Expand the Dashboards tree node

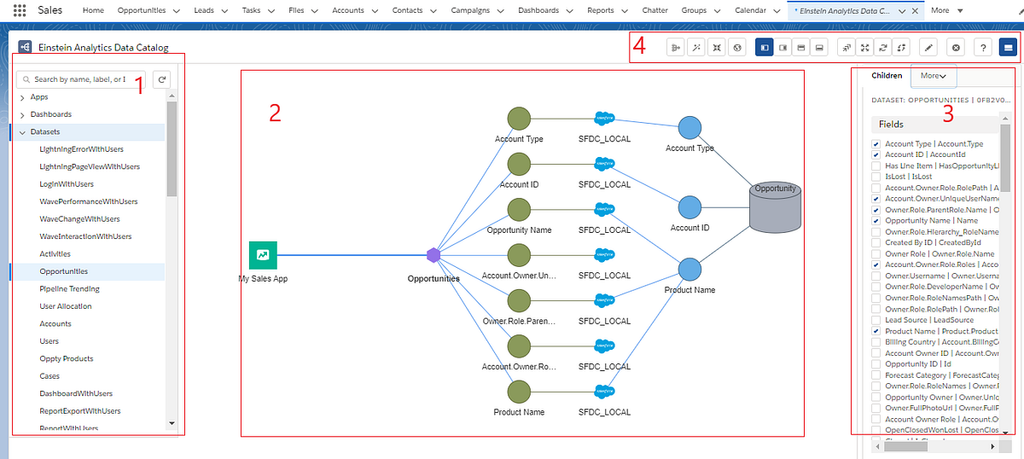coord(23,115)
